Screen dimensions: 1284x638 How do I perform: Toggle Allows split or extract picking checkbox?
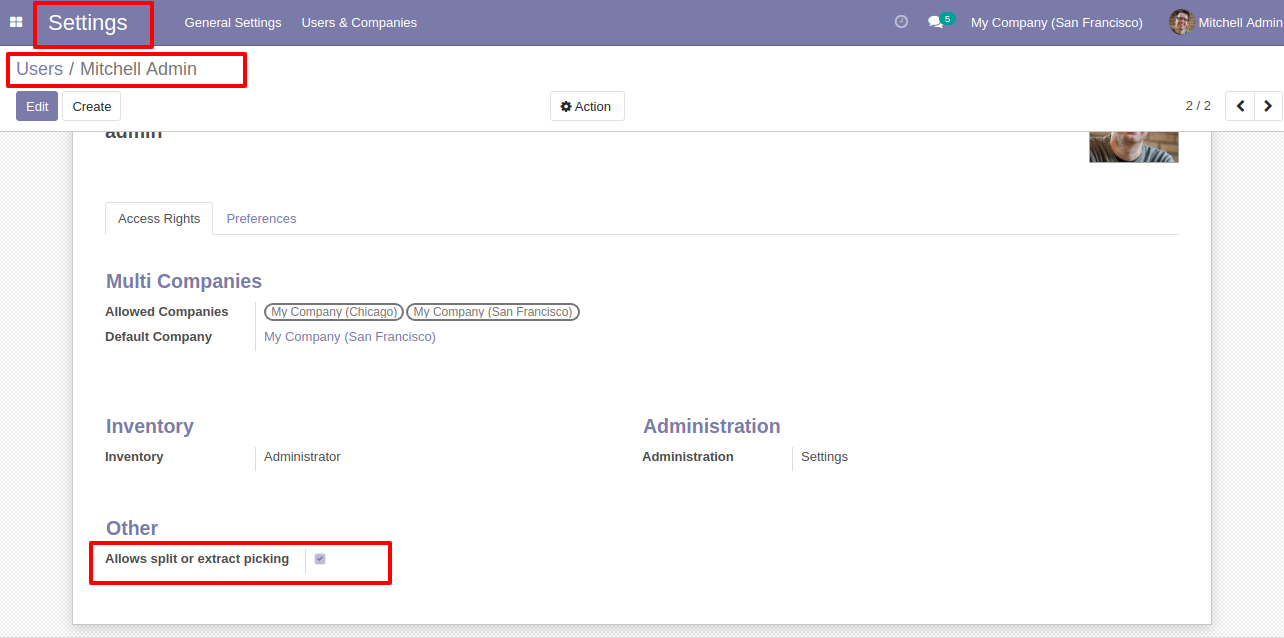click(x=320, y=559)
